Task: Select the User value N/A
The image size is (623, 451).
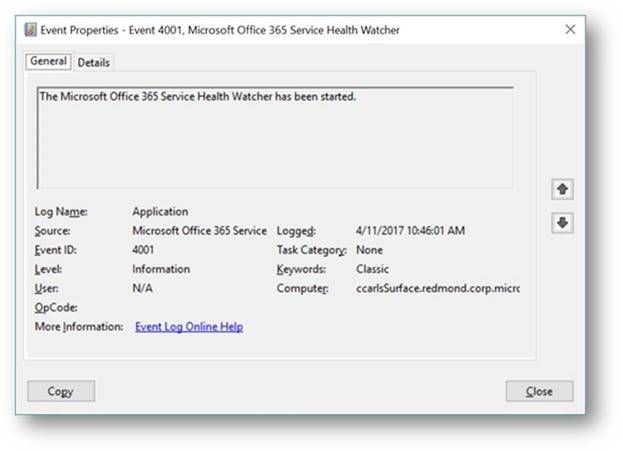Action: point(142,288)
